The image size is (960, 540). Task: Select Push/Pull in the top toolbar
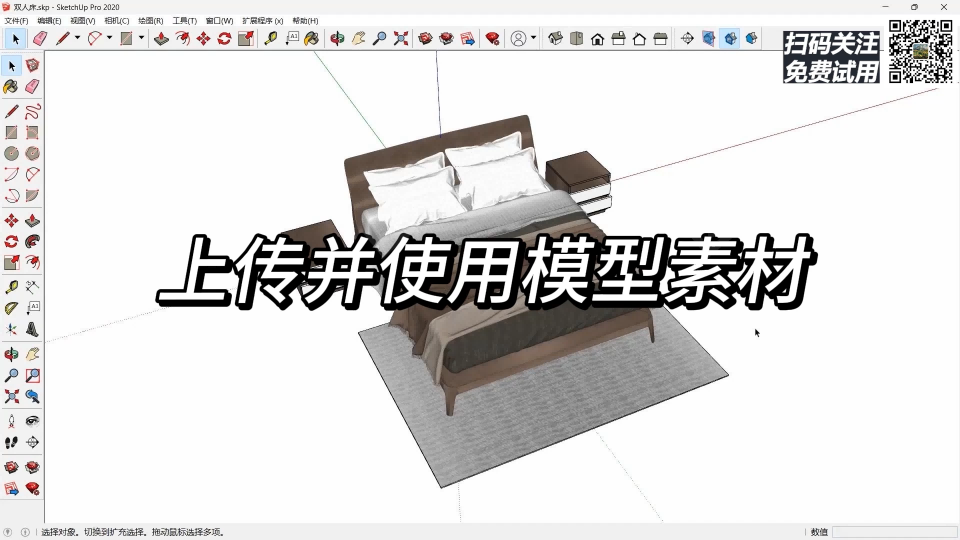click(x=161, y=39)
